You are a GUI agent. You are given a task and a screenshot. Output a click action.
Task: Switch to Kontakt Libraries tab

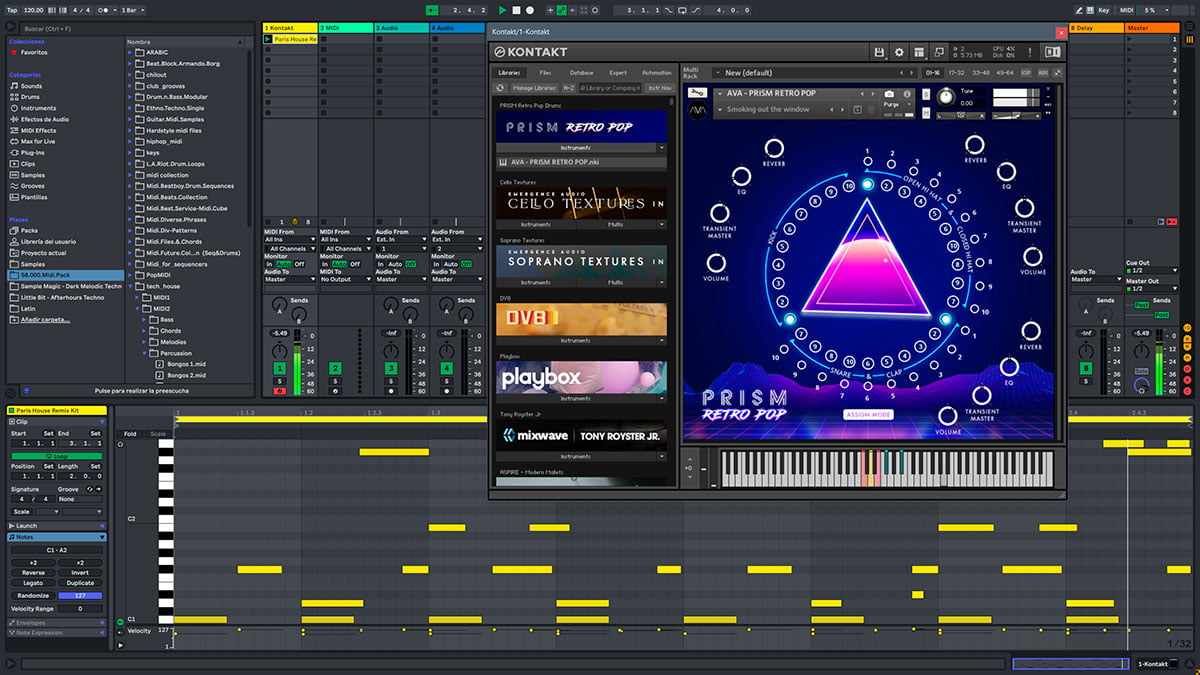[x=509, y=73]
